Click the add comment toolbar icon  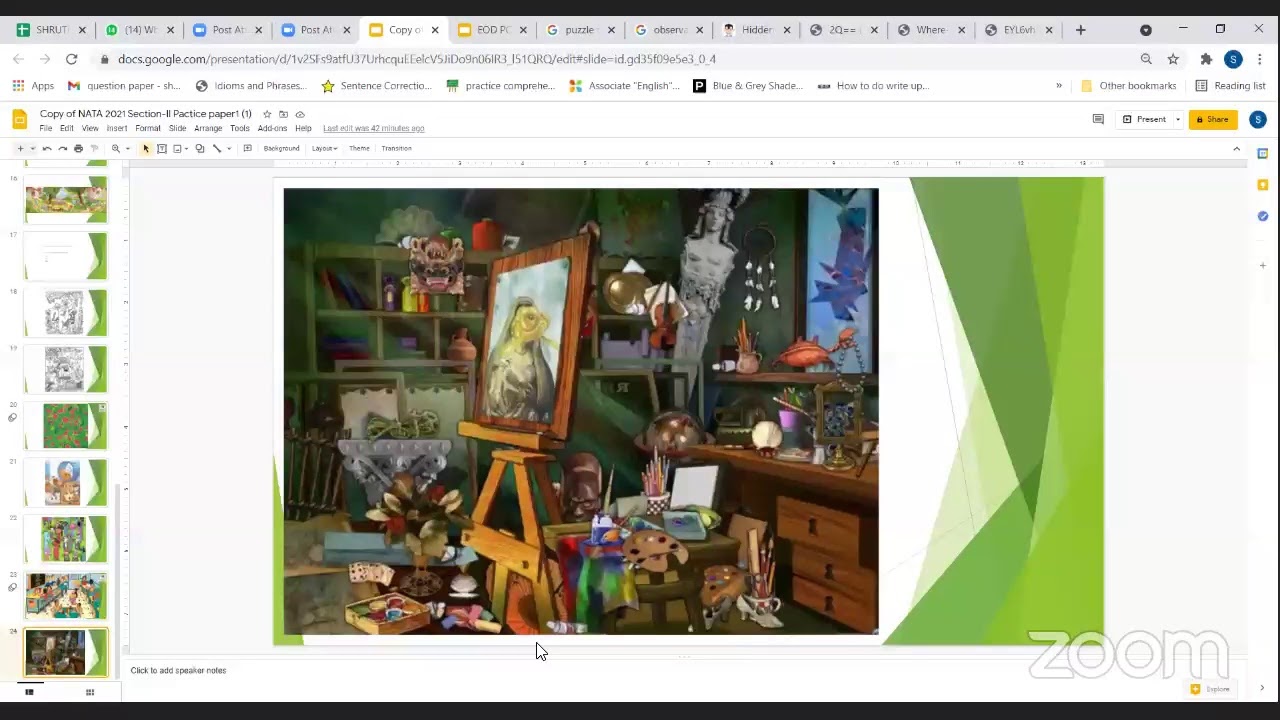(247, 149)
